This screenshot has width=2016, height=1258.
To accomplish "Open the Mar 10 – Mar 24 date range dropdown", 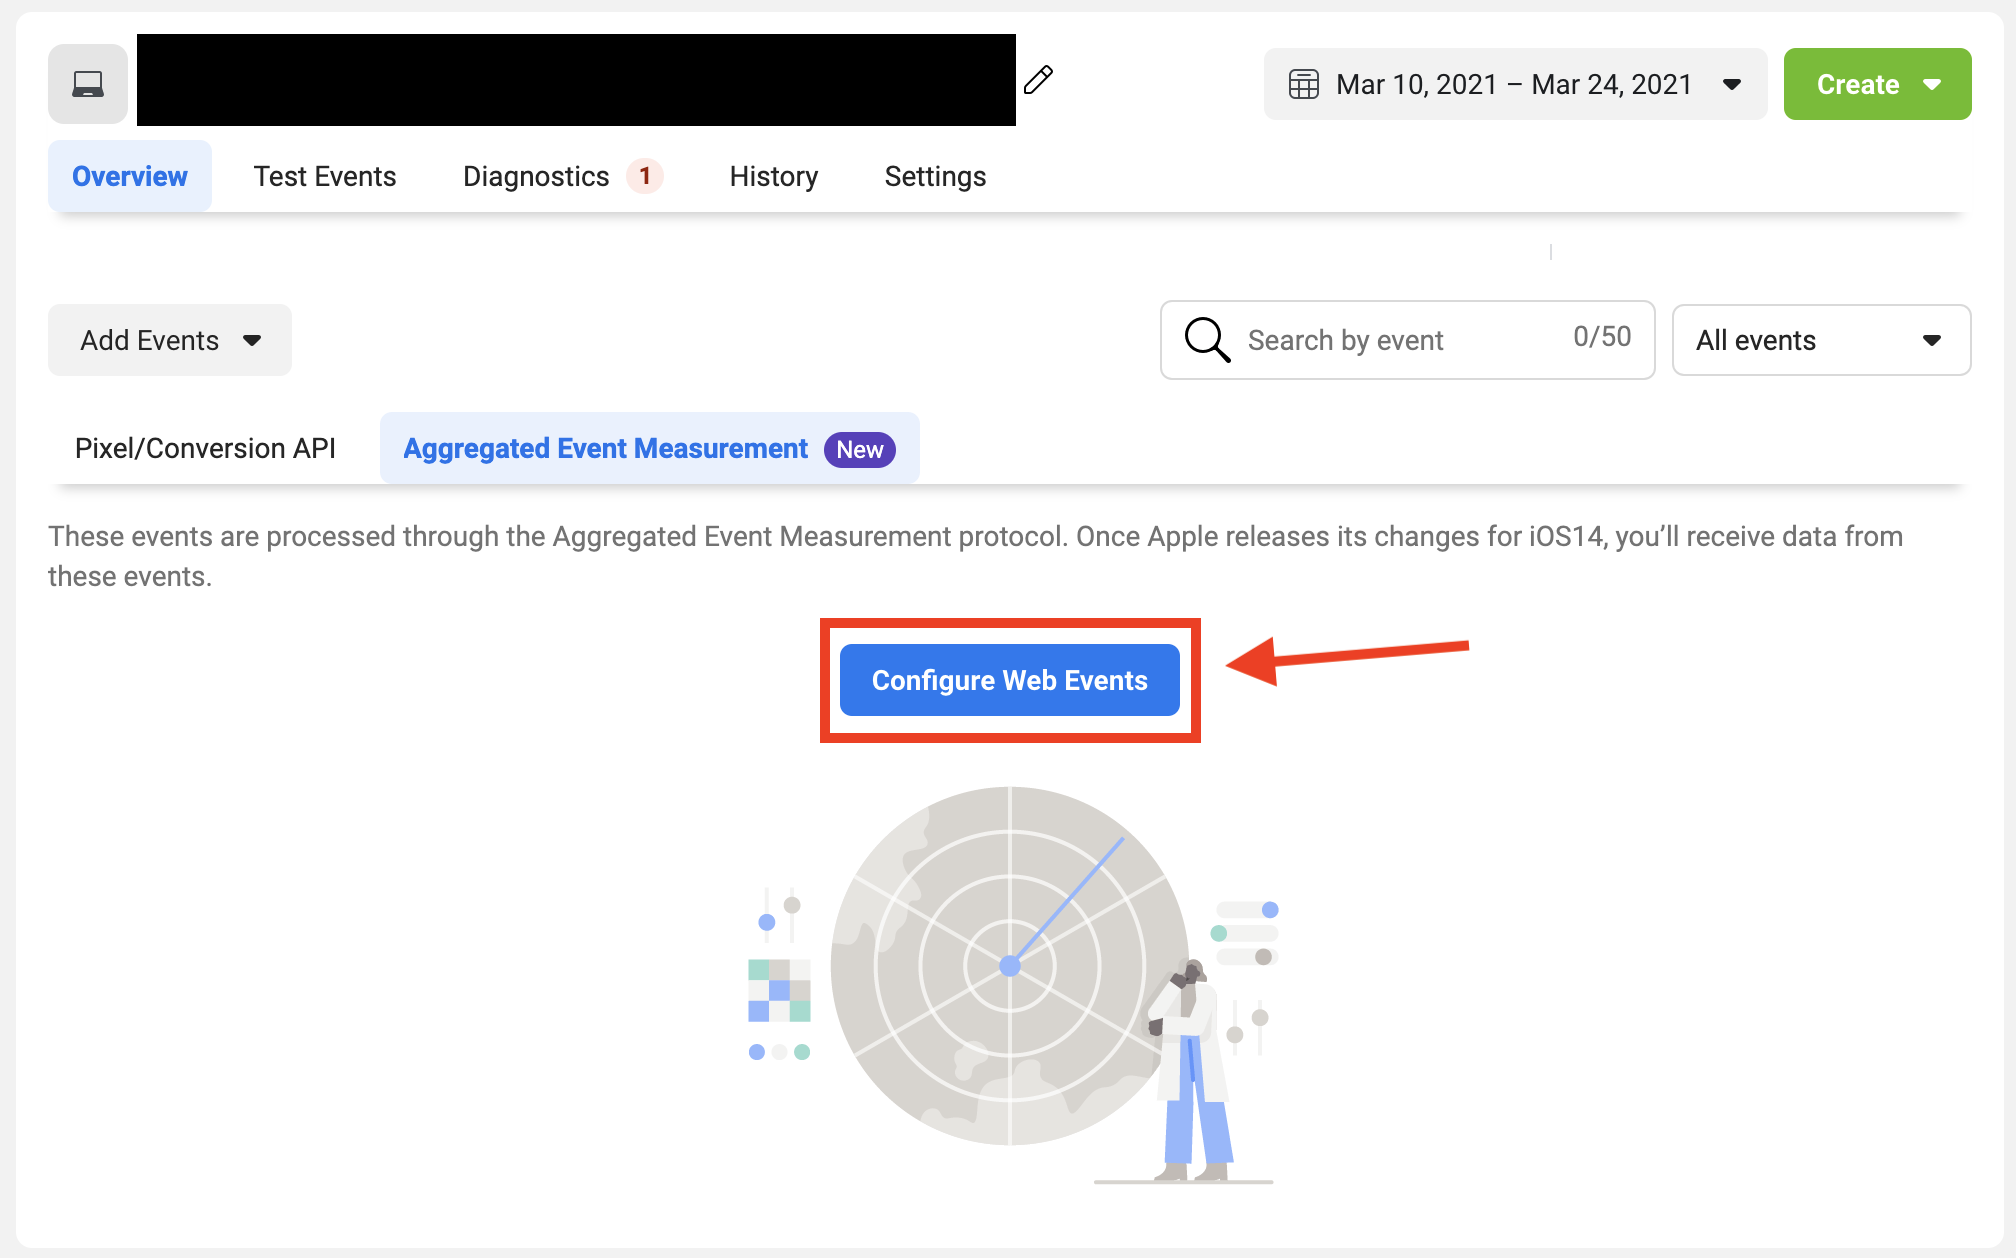I will point(1515,84).
